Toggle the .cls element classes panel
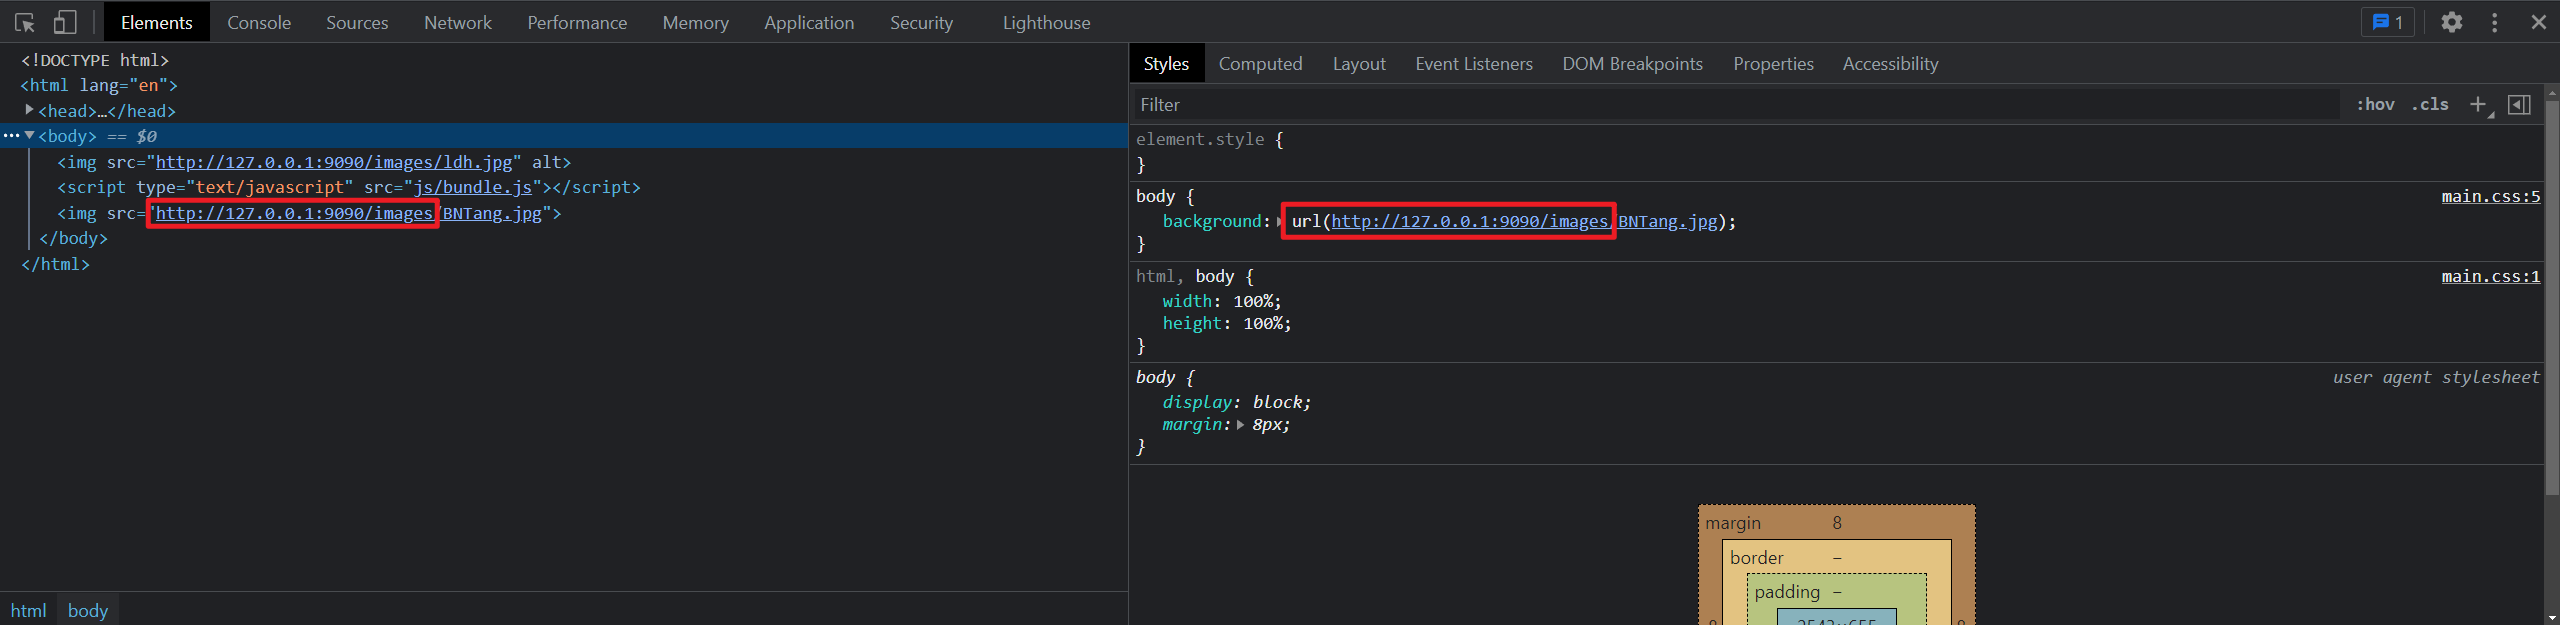Image resolution: width=2560 pixels, height=625 pixels. point(2430,105)
